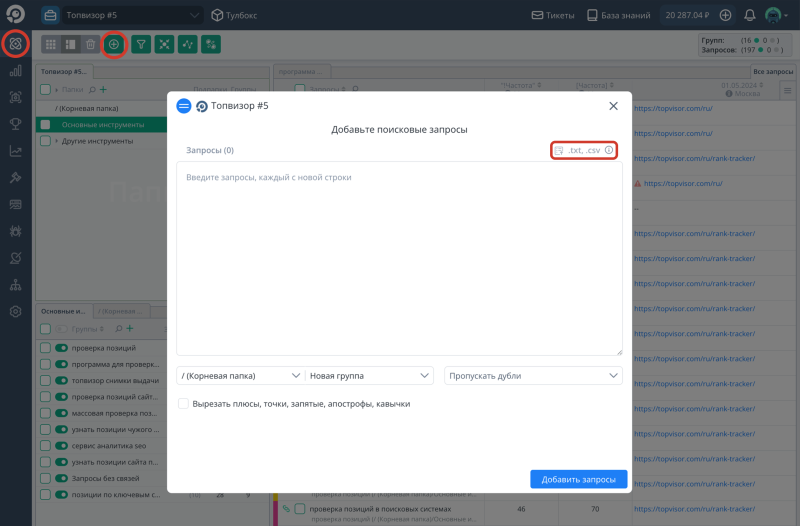Open the 'Тулбокс' menu in header

(x=237, y=15)
